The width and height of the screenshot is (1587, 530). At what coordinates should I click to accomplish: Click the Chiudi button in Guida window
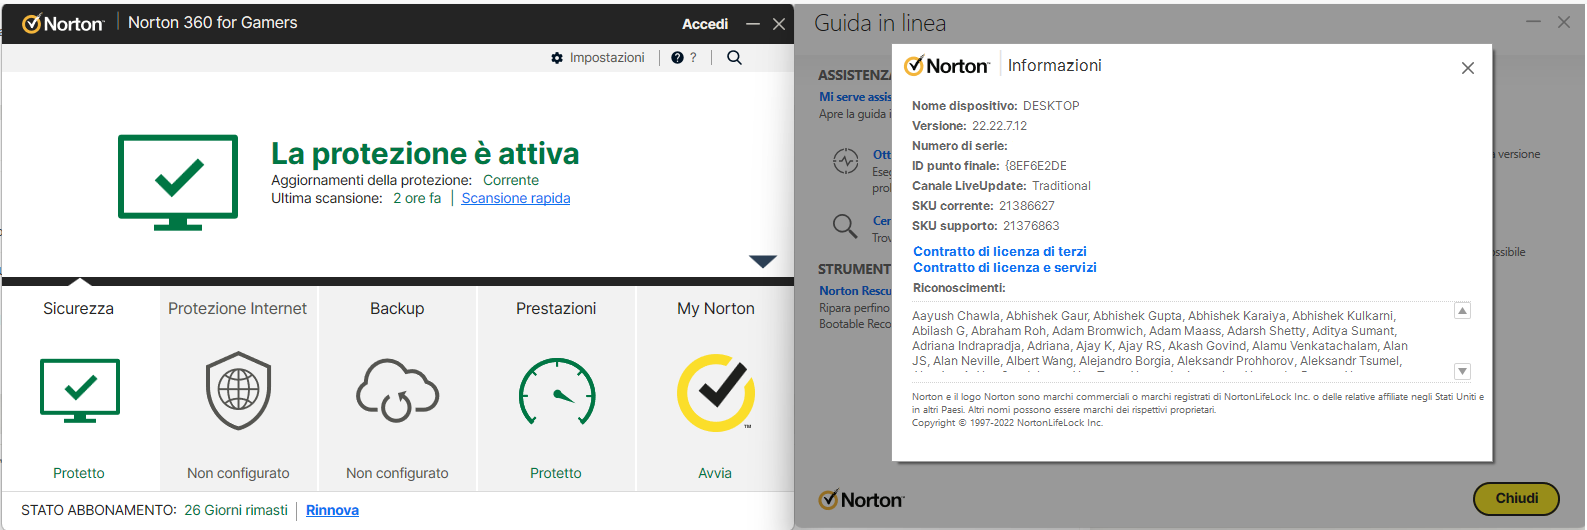[x=1517, y=498]
